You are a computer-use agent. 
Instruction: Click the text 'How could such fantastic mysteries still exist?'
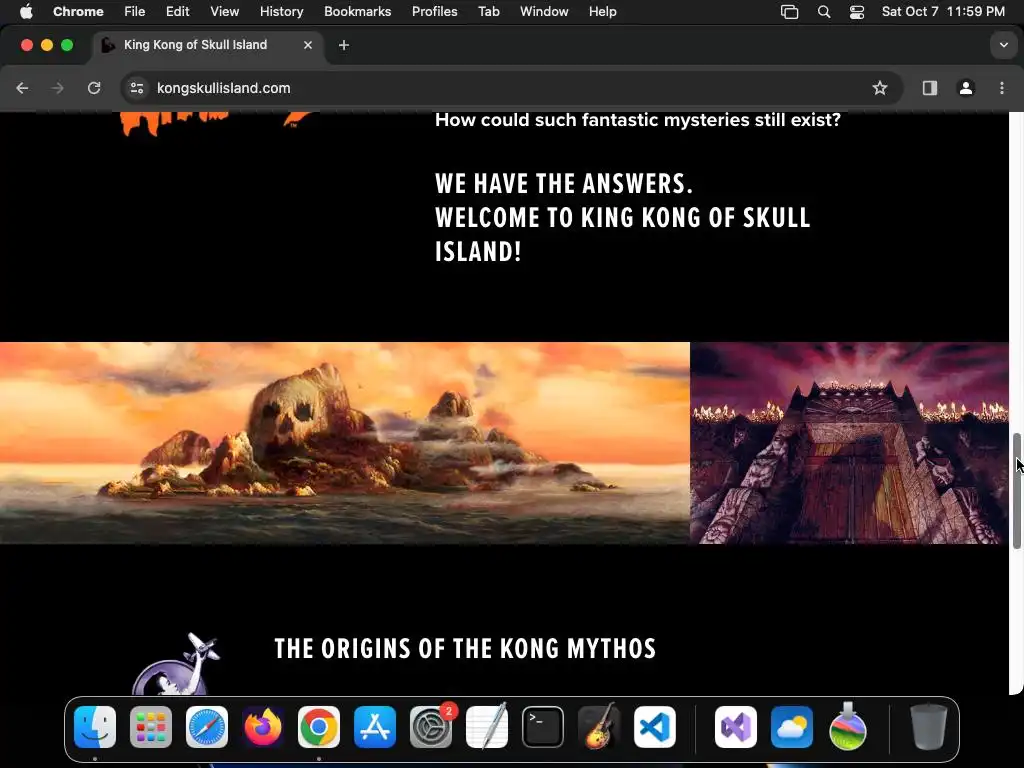click(637, 120)
